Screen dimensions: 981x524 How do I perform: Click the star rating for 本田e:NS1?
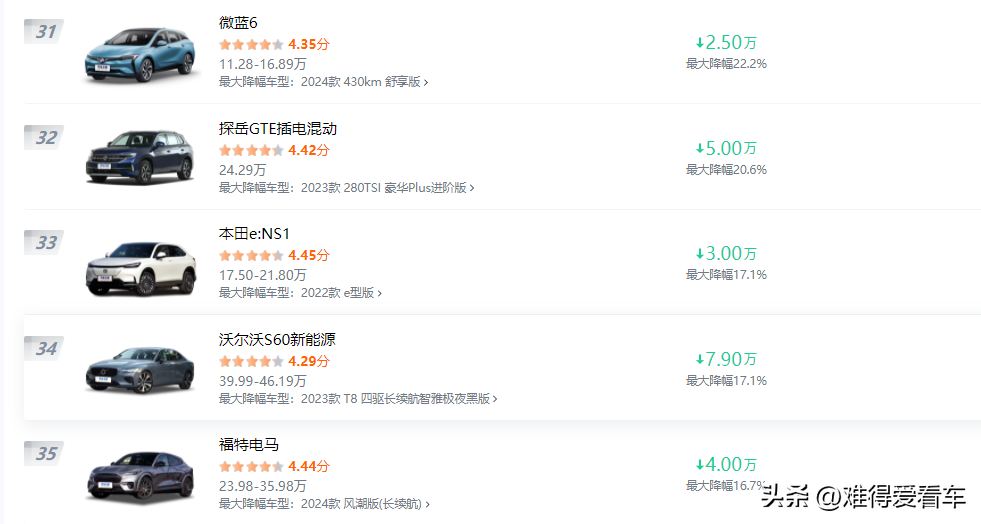click(251, 255)
